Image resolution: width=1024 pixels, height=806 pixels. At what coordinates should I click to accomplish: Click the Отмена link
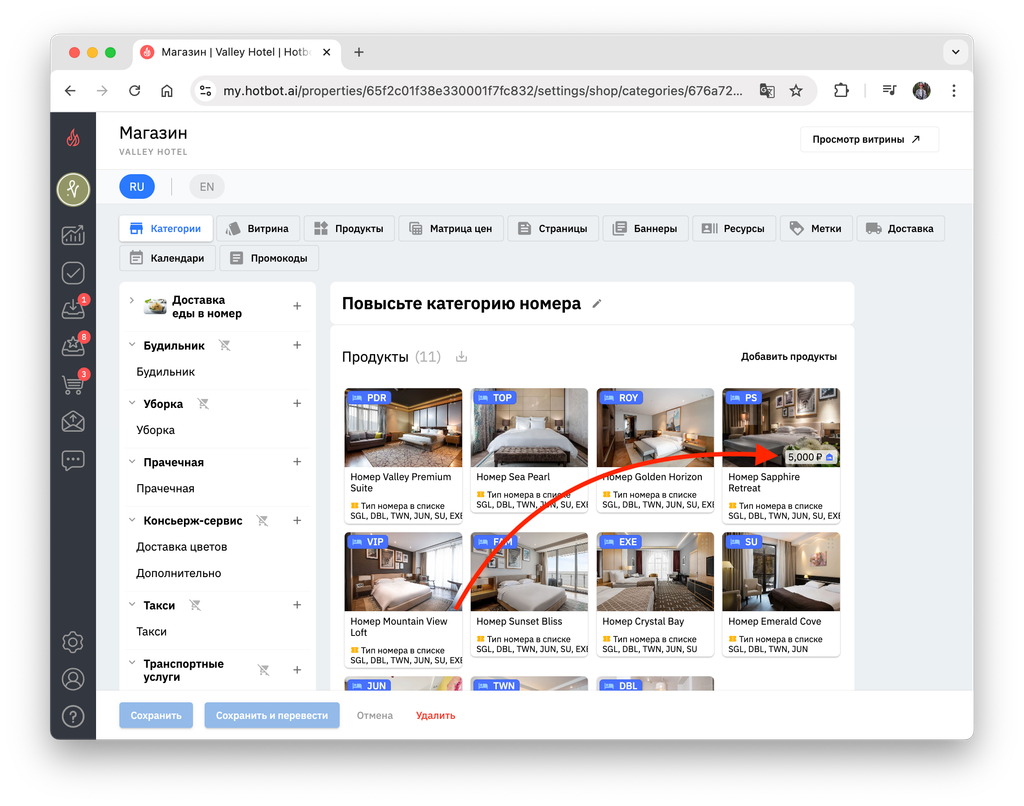click(x=375, y=715)
